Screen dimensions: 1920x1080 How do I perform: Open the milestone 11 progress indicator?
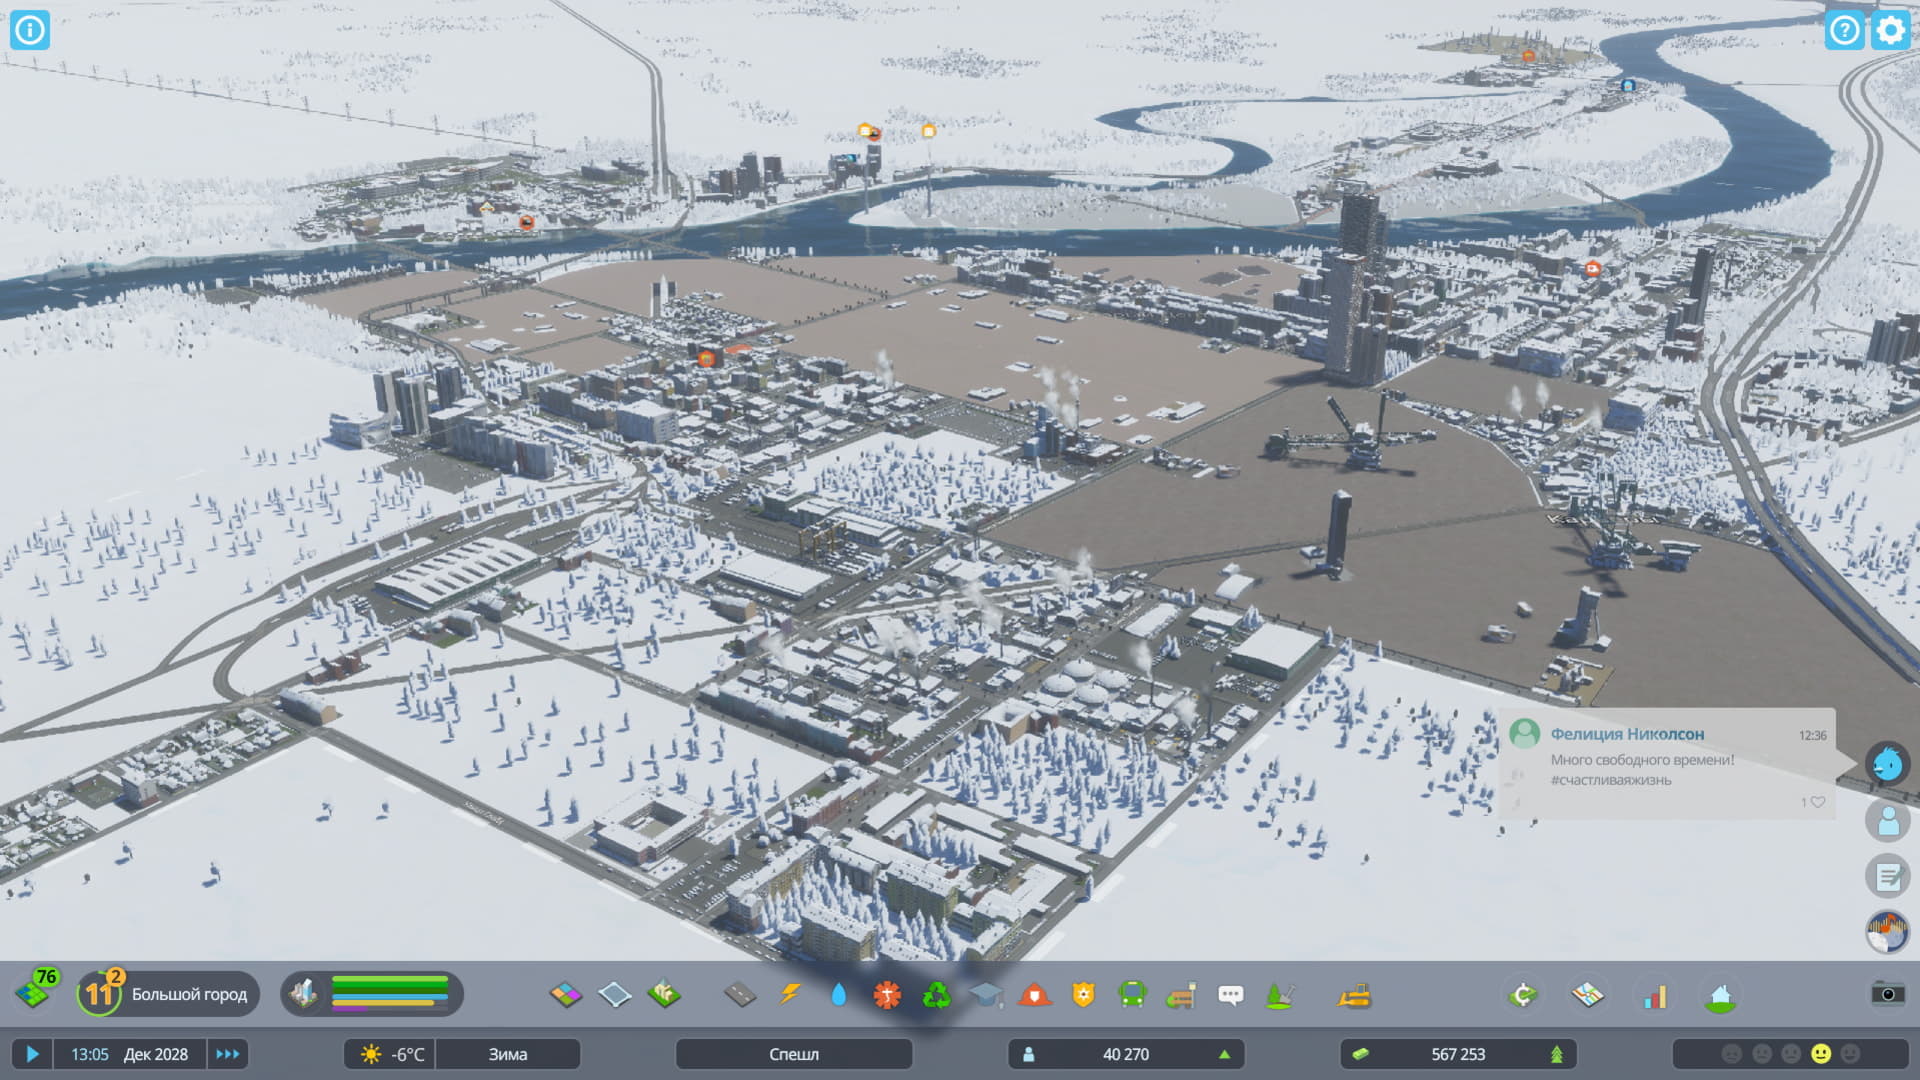tap(100, 993)
